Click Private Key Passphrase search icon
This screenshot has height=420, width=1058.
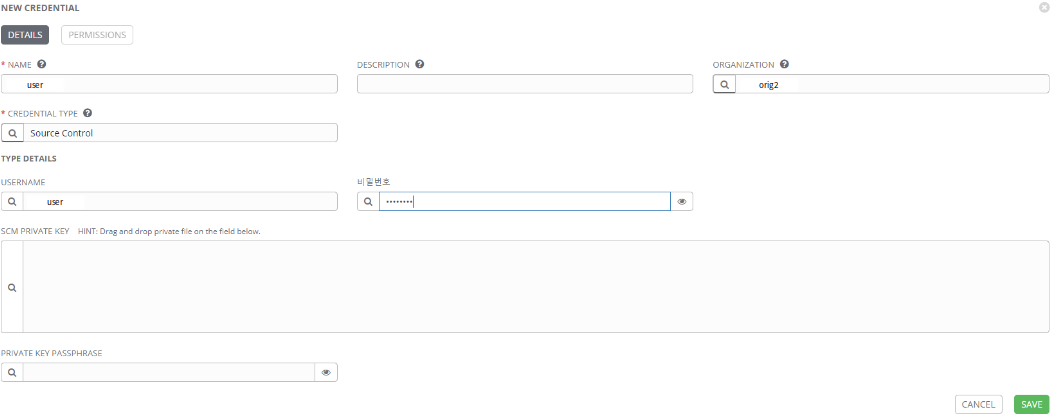point(12,373)
